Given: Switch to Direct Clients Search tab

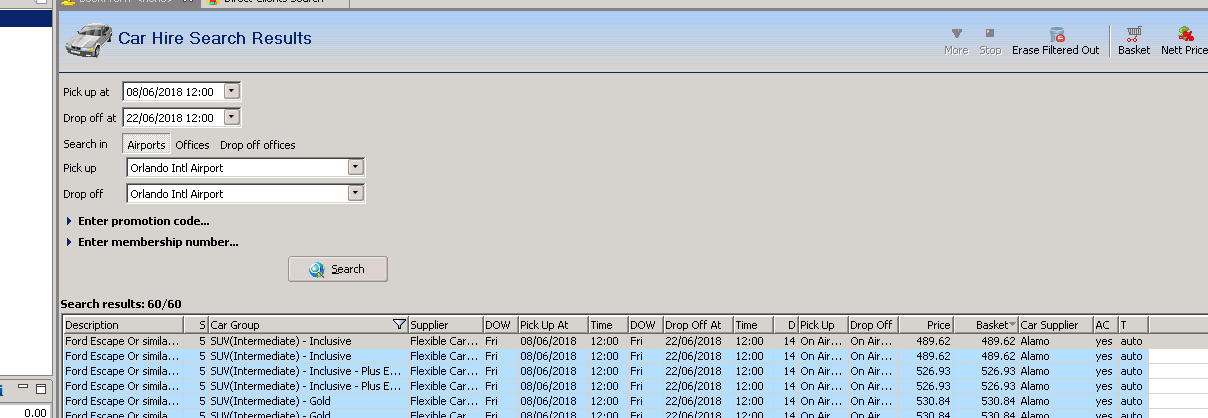Looking at the screenshot, I should pyautogui.click(x=275, y=4).
